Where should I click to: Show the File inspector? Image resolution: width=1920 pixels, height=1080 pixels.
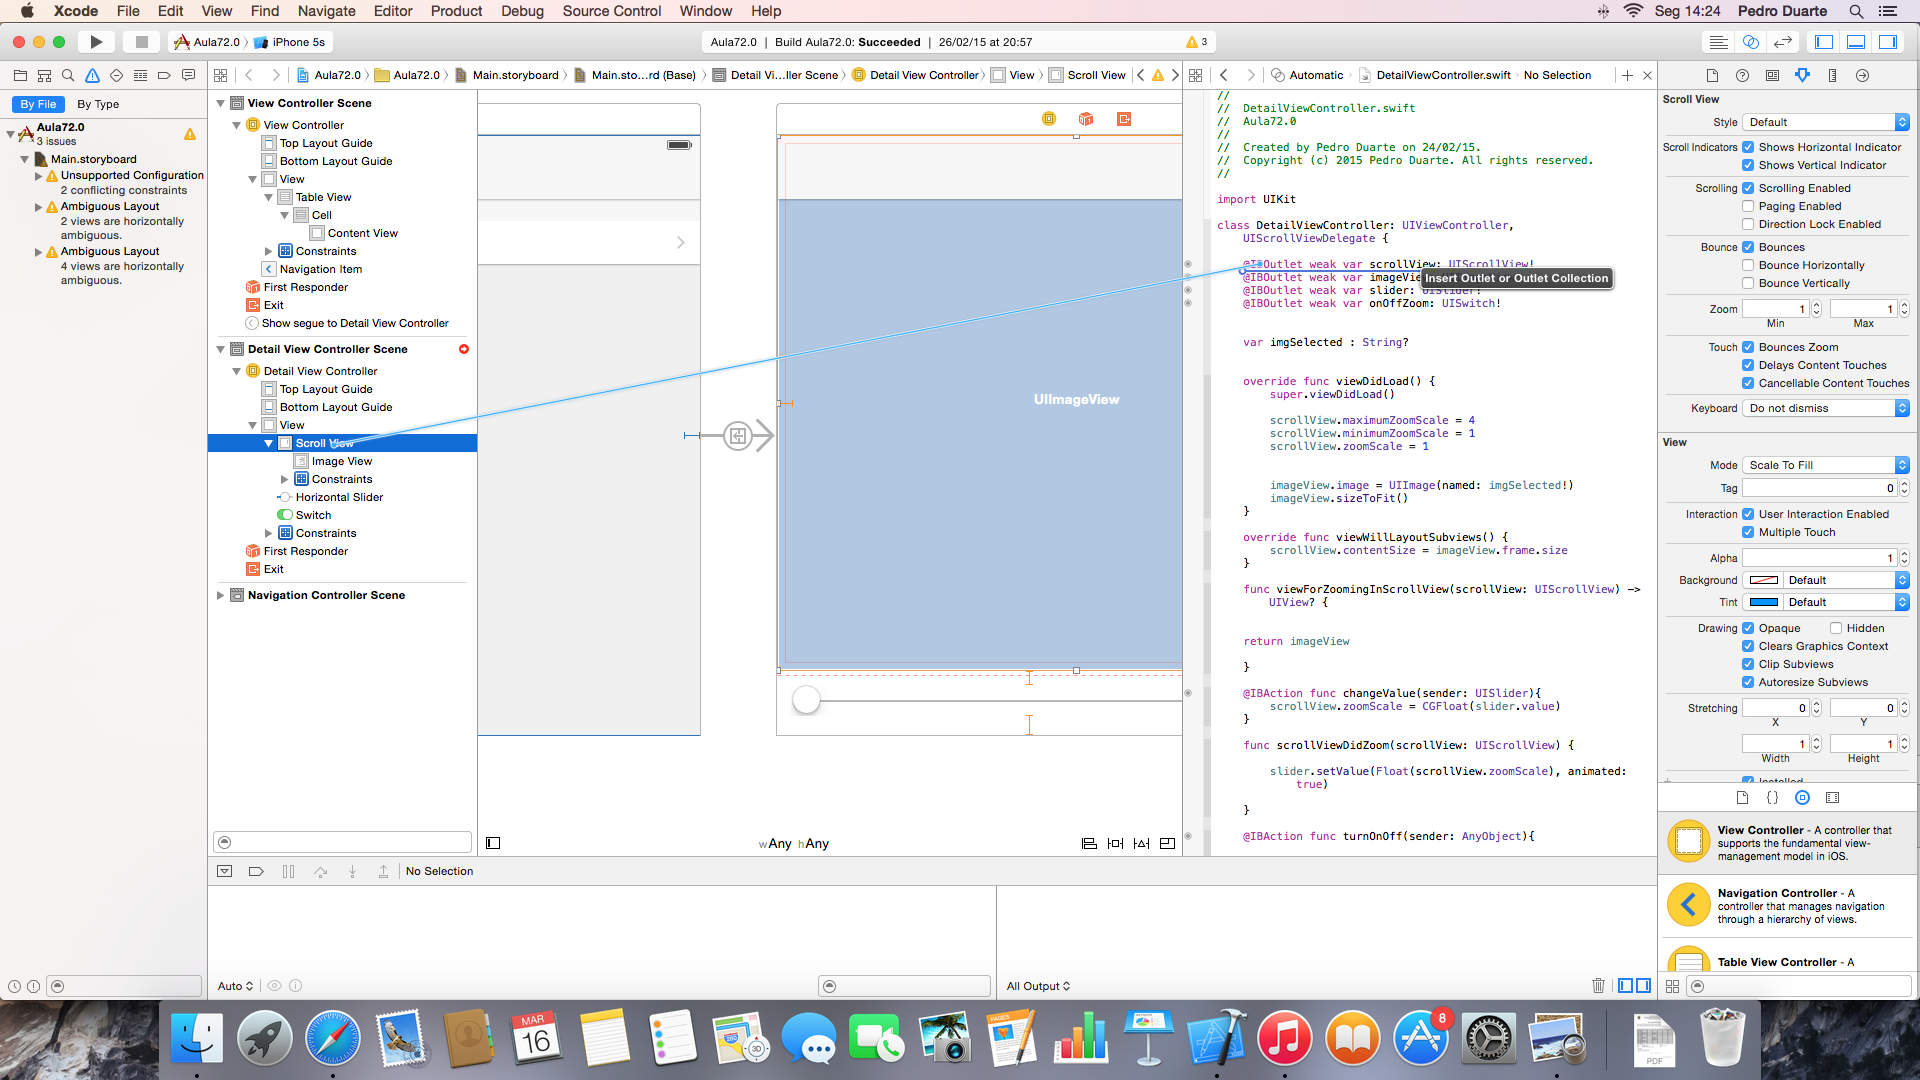pyautogui.click(x=1712, y=75)
